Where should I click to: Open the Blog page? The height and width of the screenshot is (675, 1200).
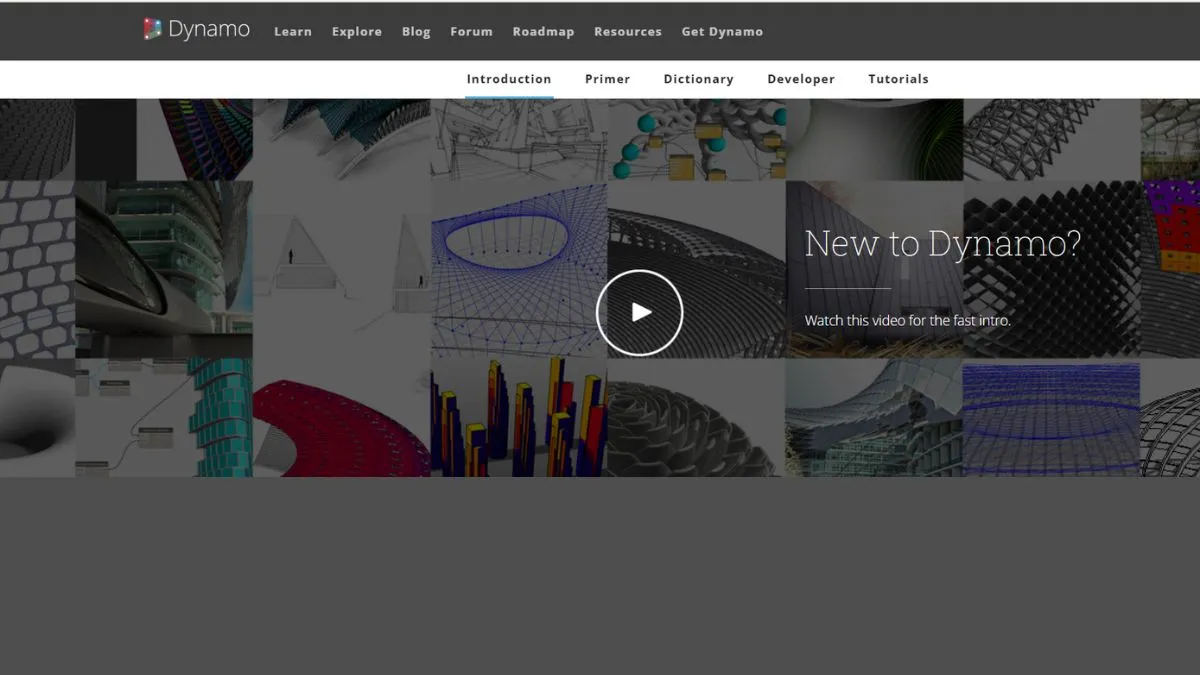pos(416,32)
